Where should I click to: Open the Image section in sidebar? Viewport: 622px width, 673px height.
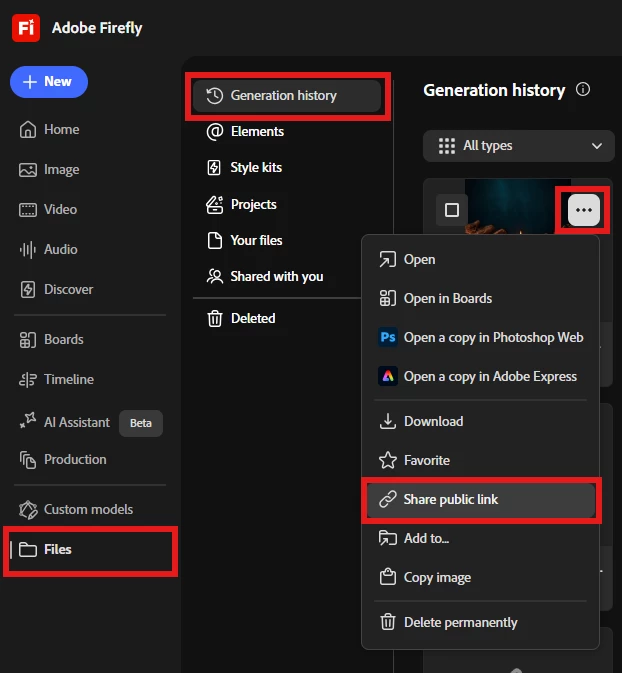(49, 170)
